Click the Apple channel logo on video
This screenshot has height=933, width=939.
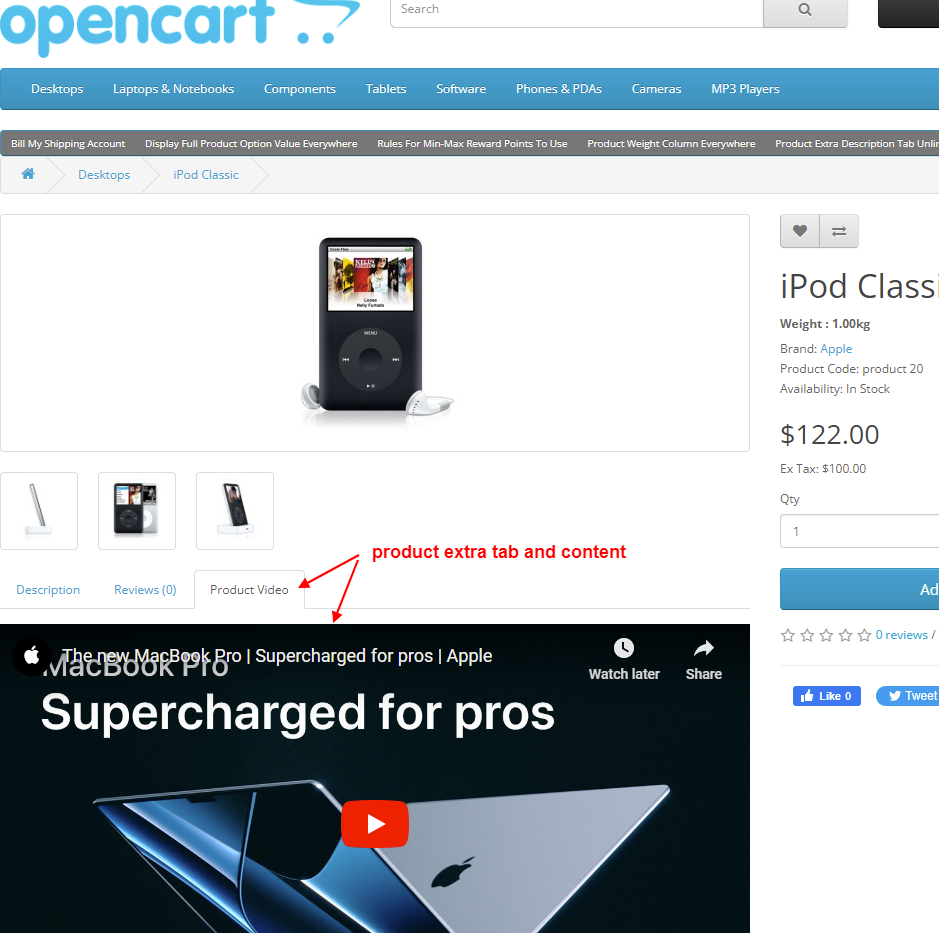coord(32,656)
